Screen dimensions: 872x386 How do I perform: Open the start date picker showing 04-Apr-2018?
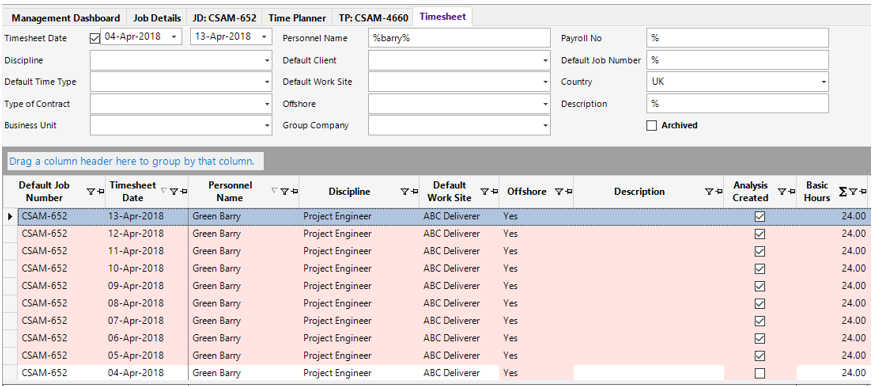click(x=174, y=37)
